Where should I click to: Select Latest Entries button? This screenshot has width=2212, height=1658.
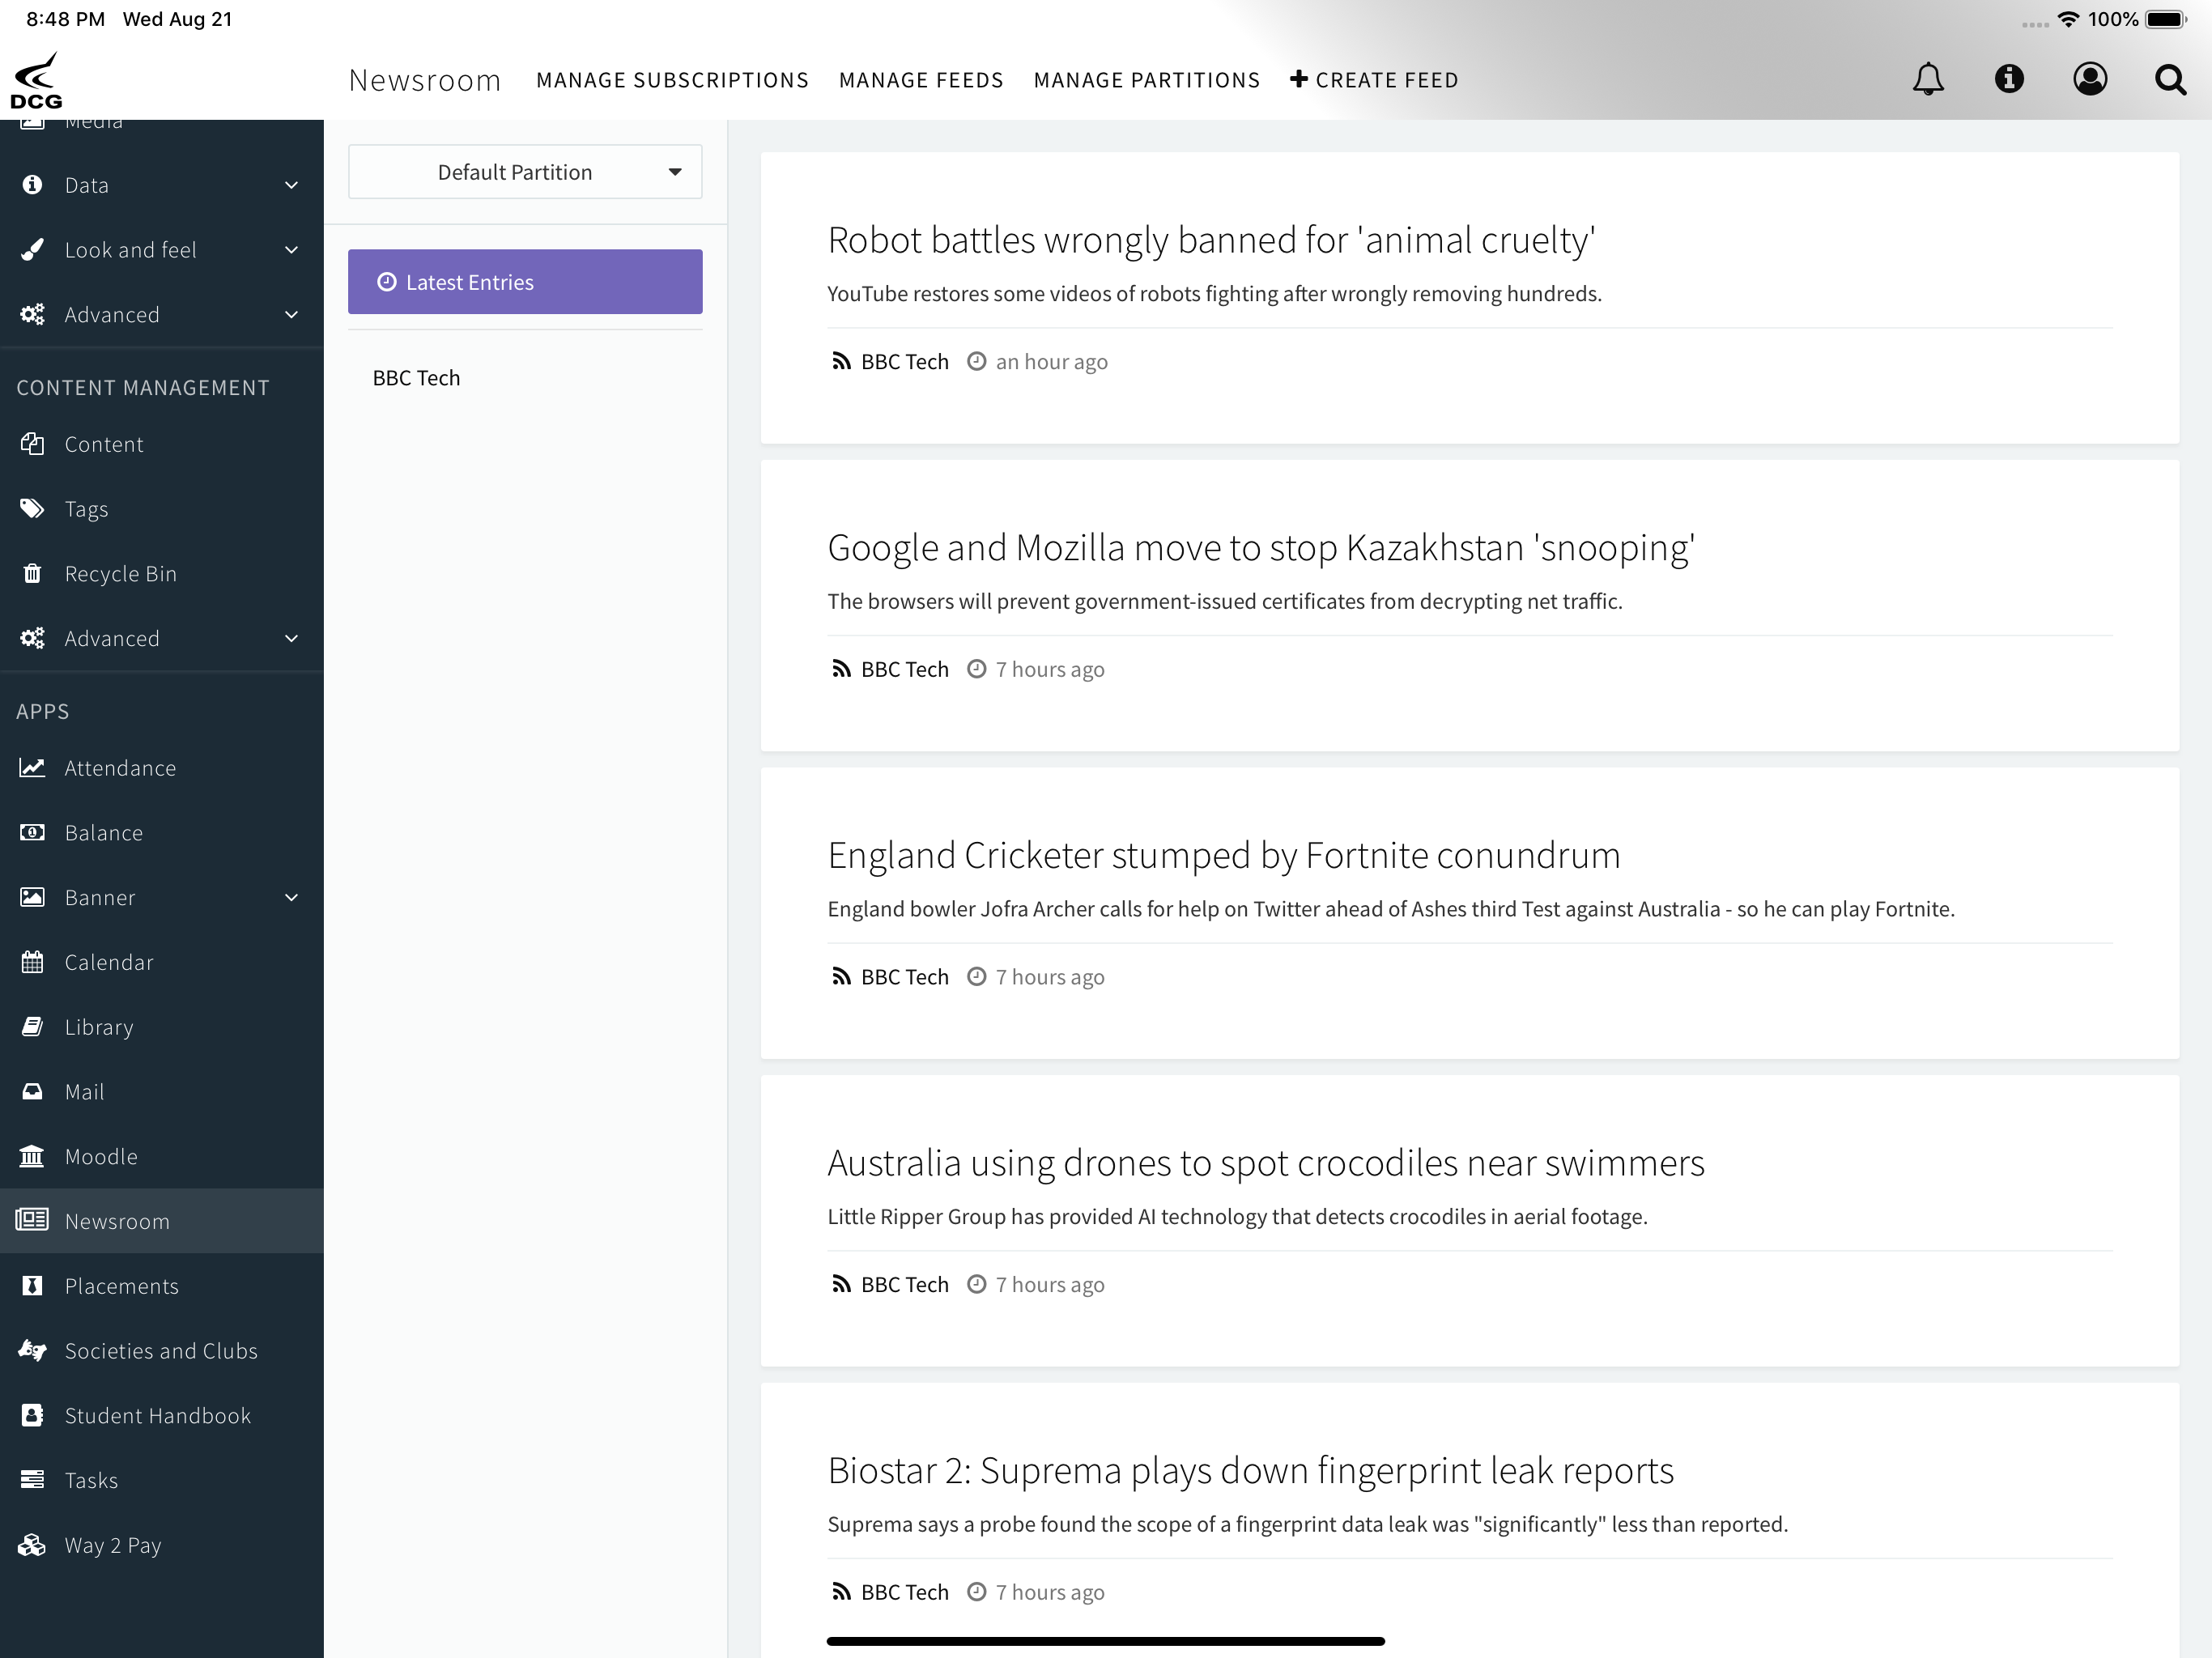(525, 282)
